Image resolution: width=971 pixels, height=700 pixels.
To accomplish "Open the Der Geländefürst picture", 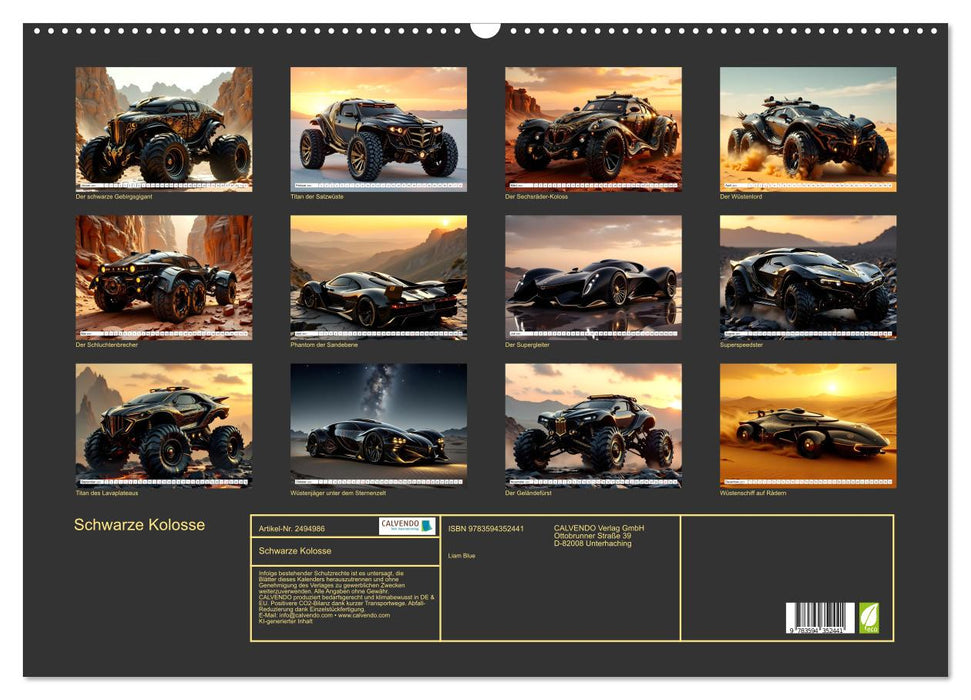I will pos(593,426).
